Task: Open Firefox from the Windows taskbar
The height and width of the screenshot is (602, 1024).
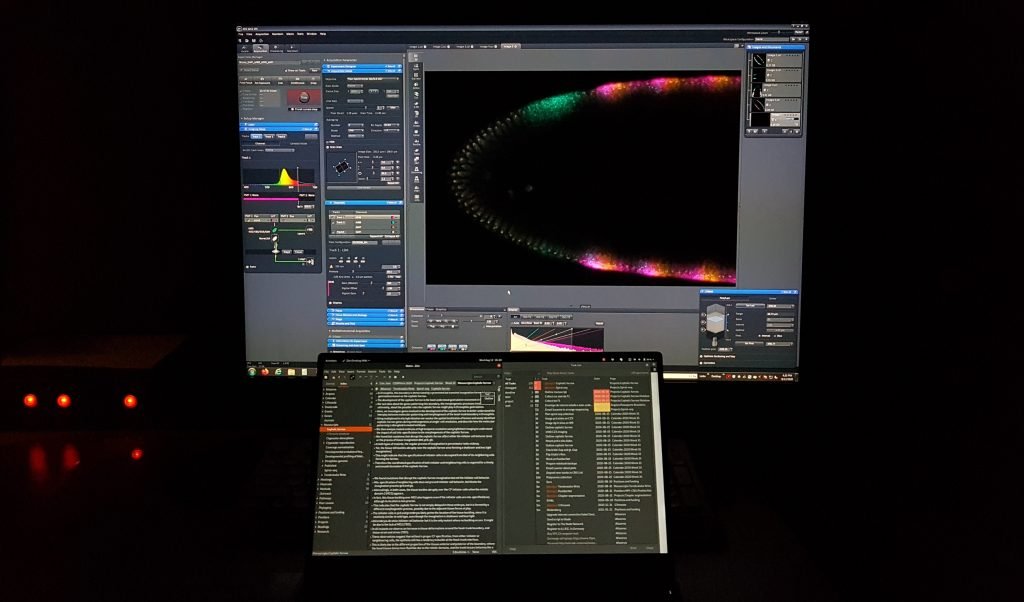Action: coord(265,372)
